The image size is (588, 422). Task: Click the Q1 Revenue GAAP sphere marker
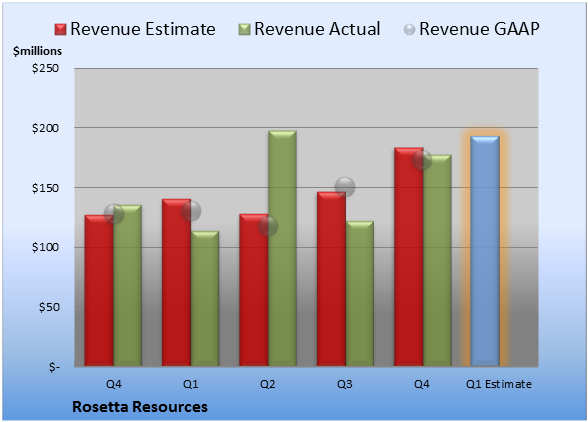click(x=191, y=211)
